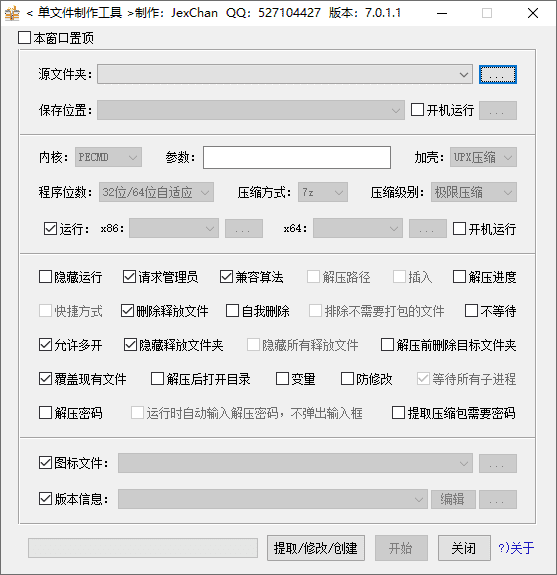Browse for 版本信息 file
The height and width of the screenshot is (575, 557).
tap(498, 499)
